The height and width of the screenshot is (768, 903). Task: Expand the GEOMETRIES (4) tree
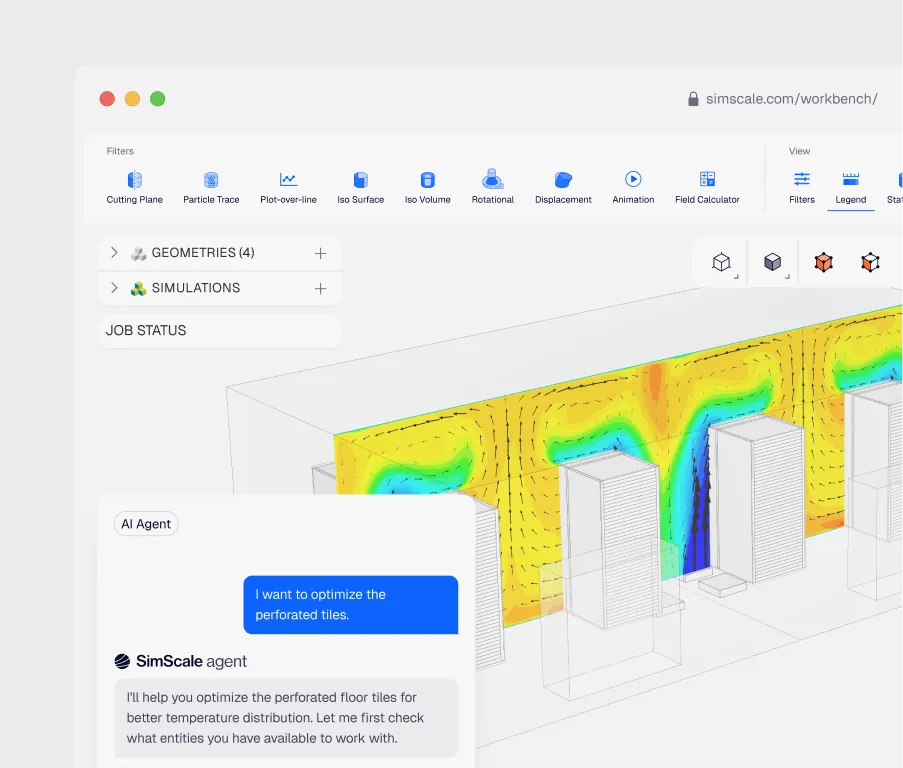click(x=114, y=253)
